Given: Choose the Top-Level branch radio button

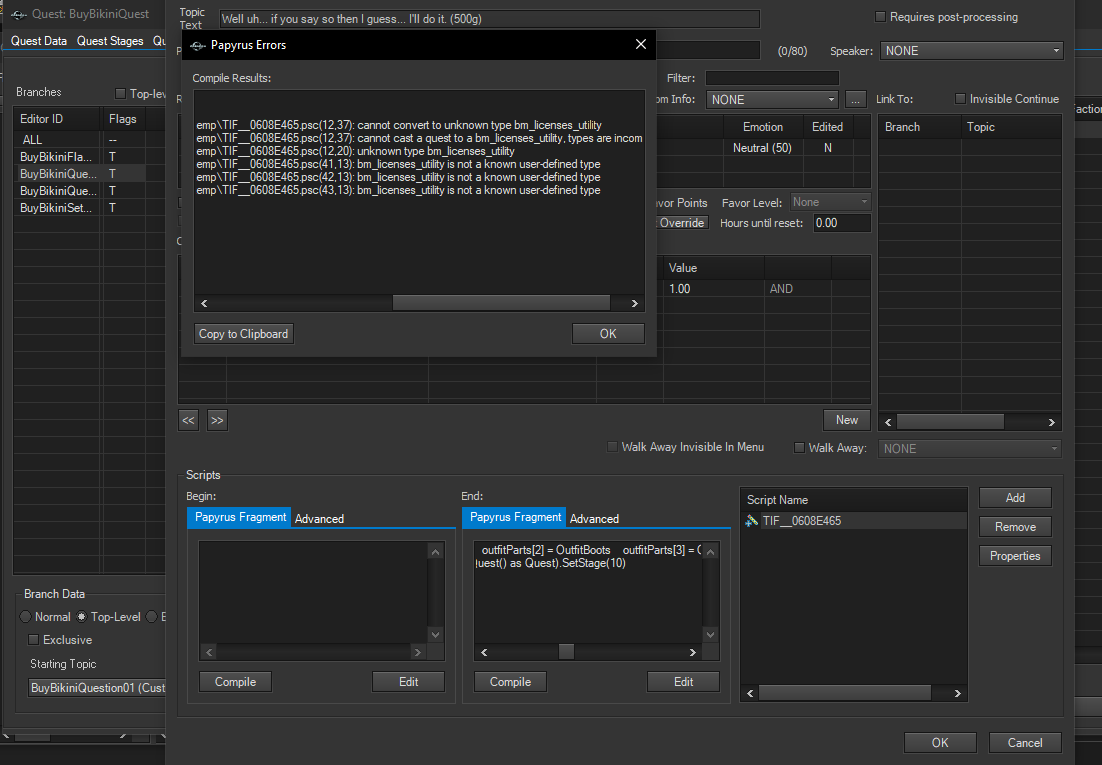Looking at the screenshot, I should [x=82, y=617].
